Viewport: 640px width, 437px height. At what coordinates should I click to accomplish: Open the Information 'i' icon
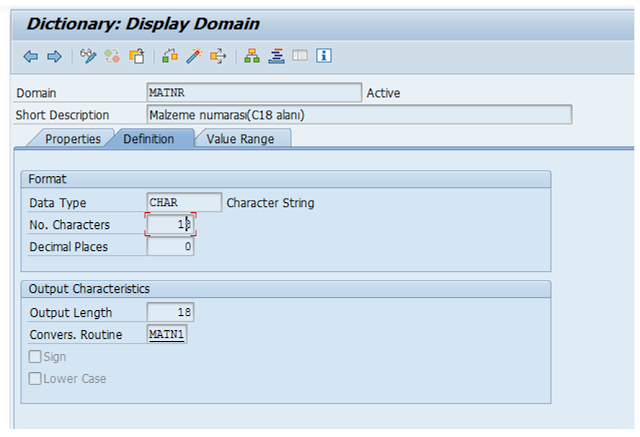point(324,55)
